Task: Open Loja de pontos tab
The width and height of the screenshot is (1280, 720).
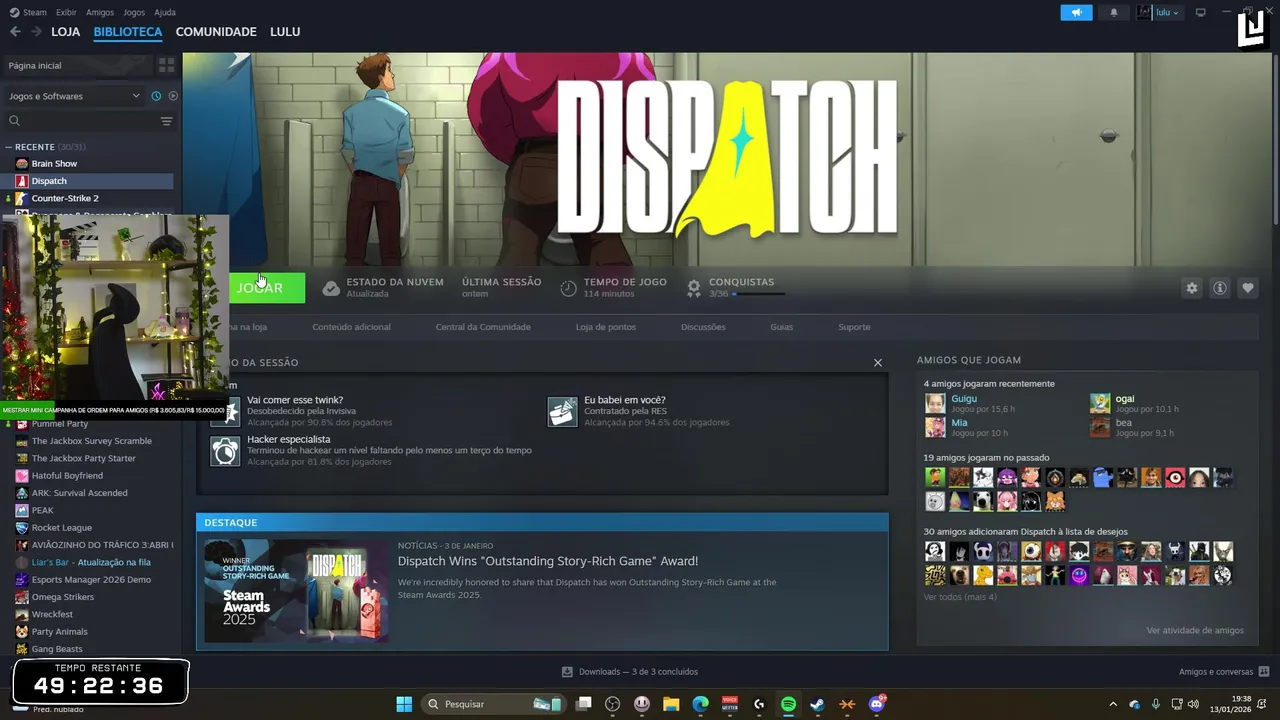Action: [605, 327]
